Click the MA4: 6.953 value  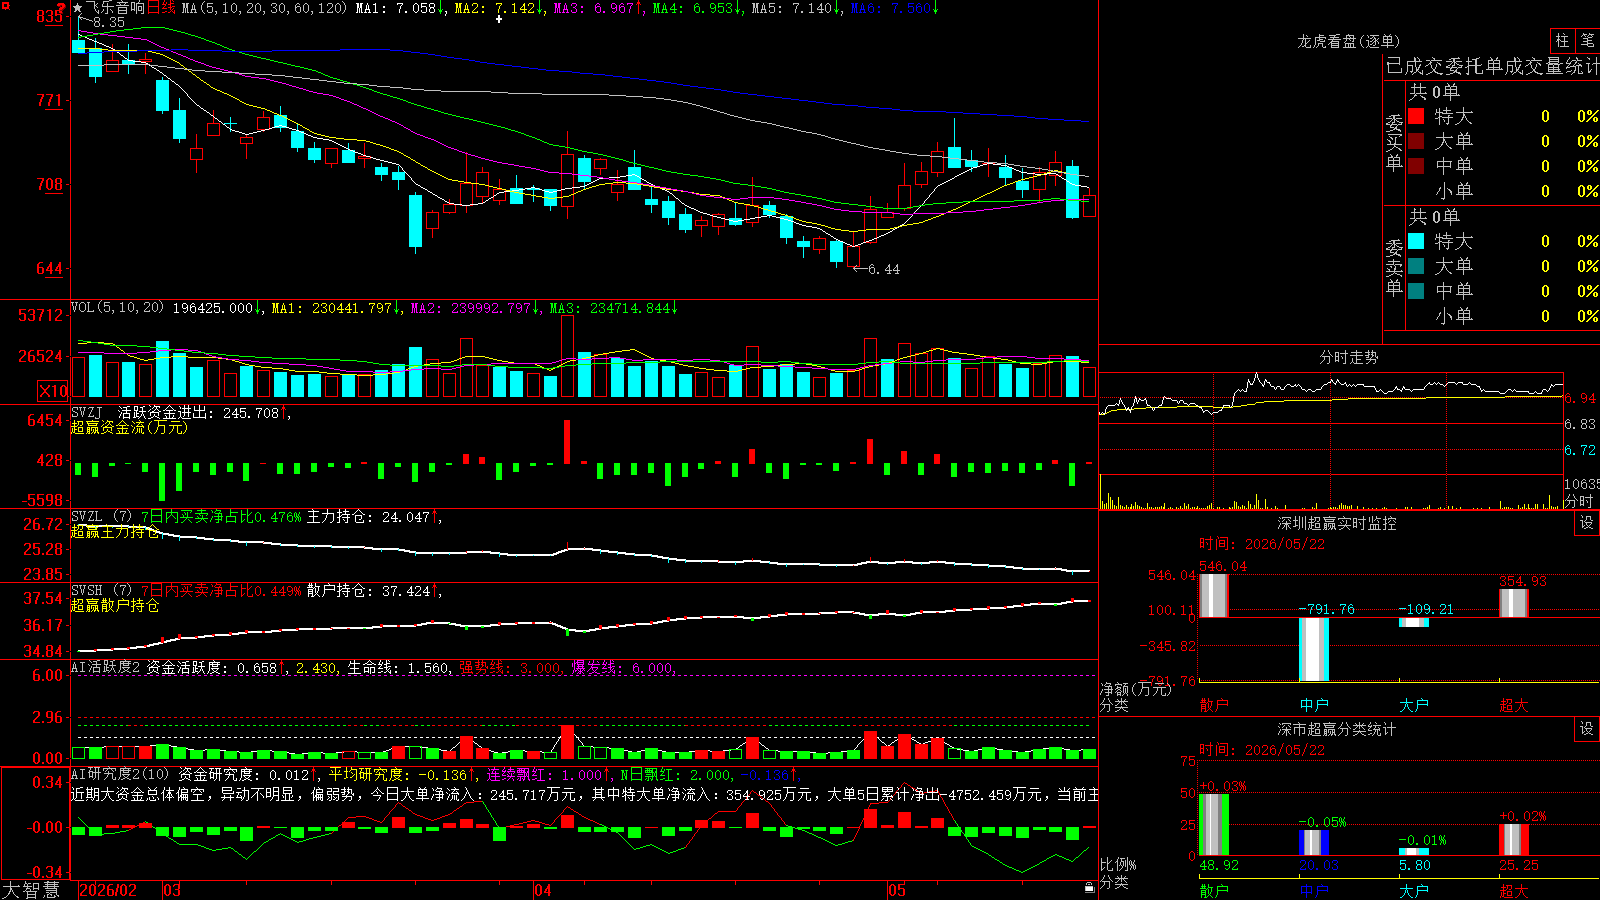click(x=698, y=8)
